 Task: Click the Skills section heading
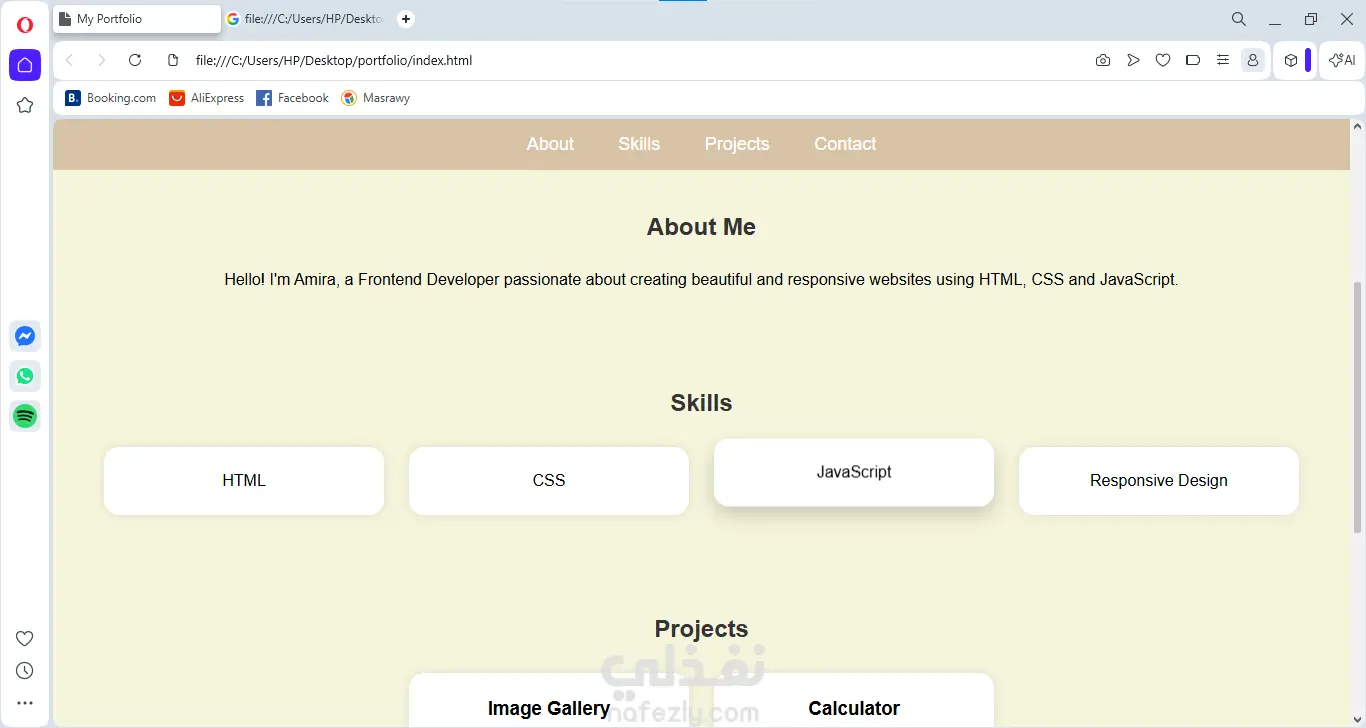[x=701, y=403]
